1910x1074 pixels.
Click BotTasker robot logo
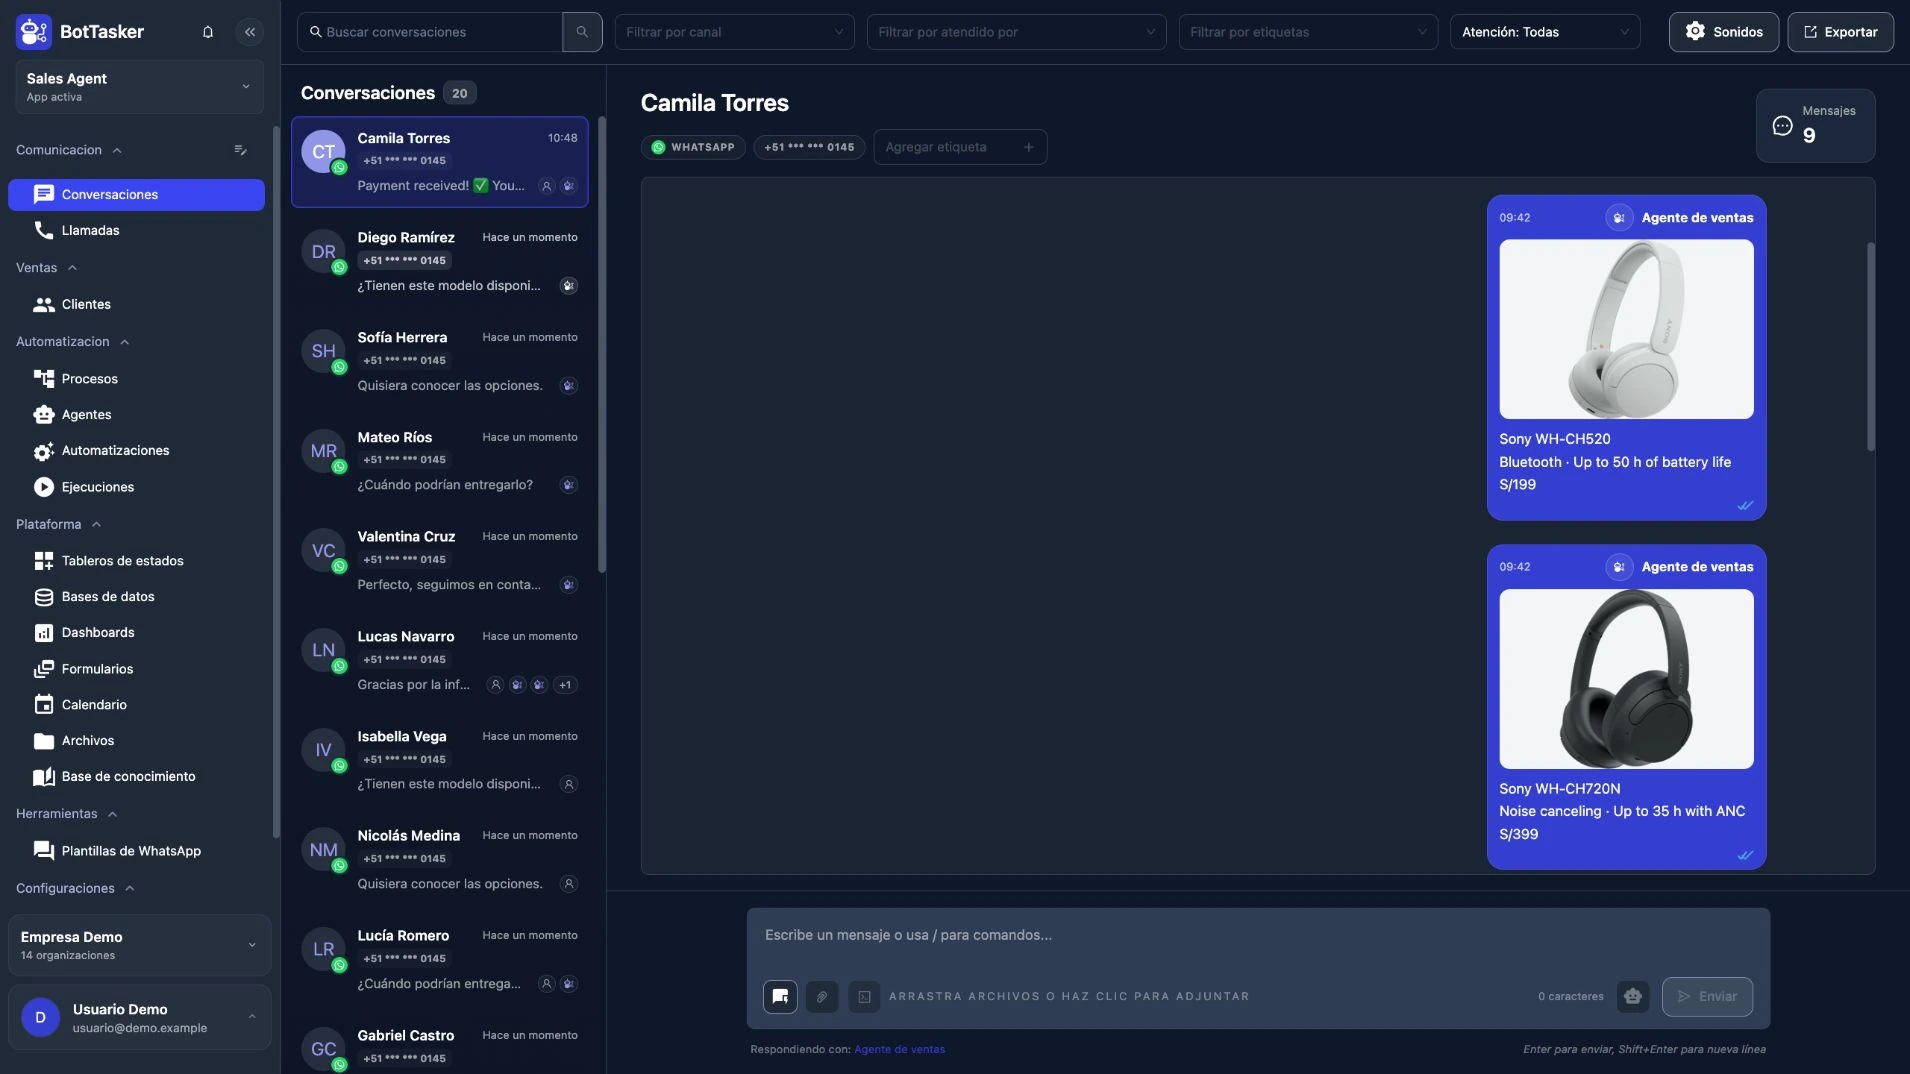(33, 32)
